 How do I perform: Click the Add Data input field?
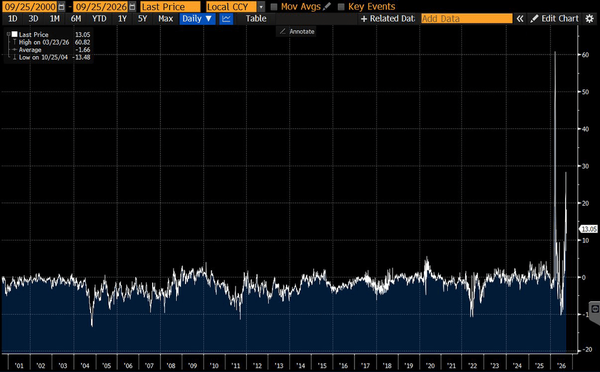(x=466, y=19)
